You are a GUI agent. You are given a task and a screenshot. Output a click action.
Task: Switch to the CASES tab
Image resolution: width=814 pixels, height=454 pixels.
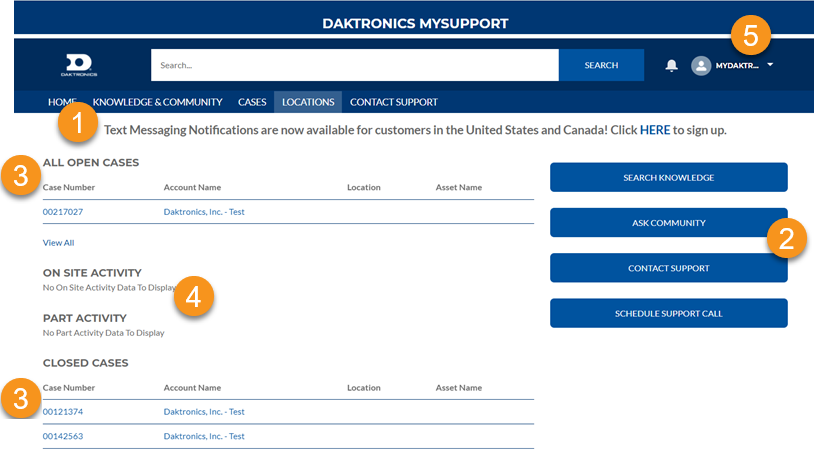tap(252, 102)
